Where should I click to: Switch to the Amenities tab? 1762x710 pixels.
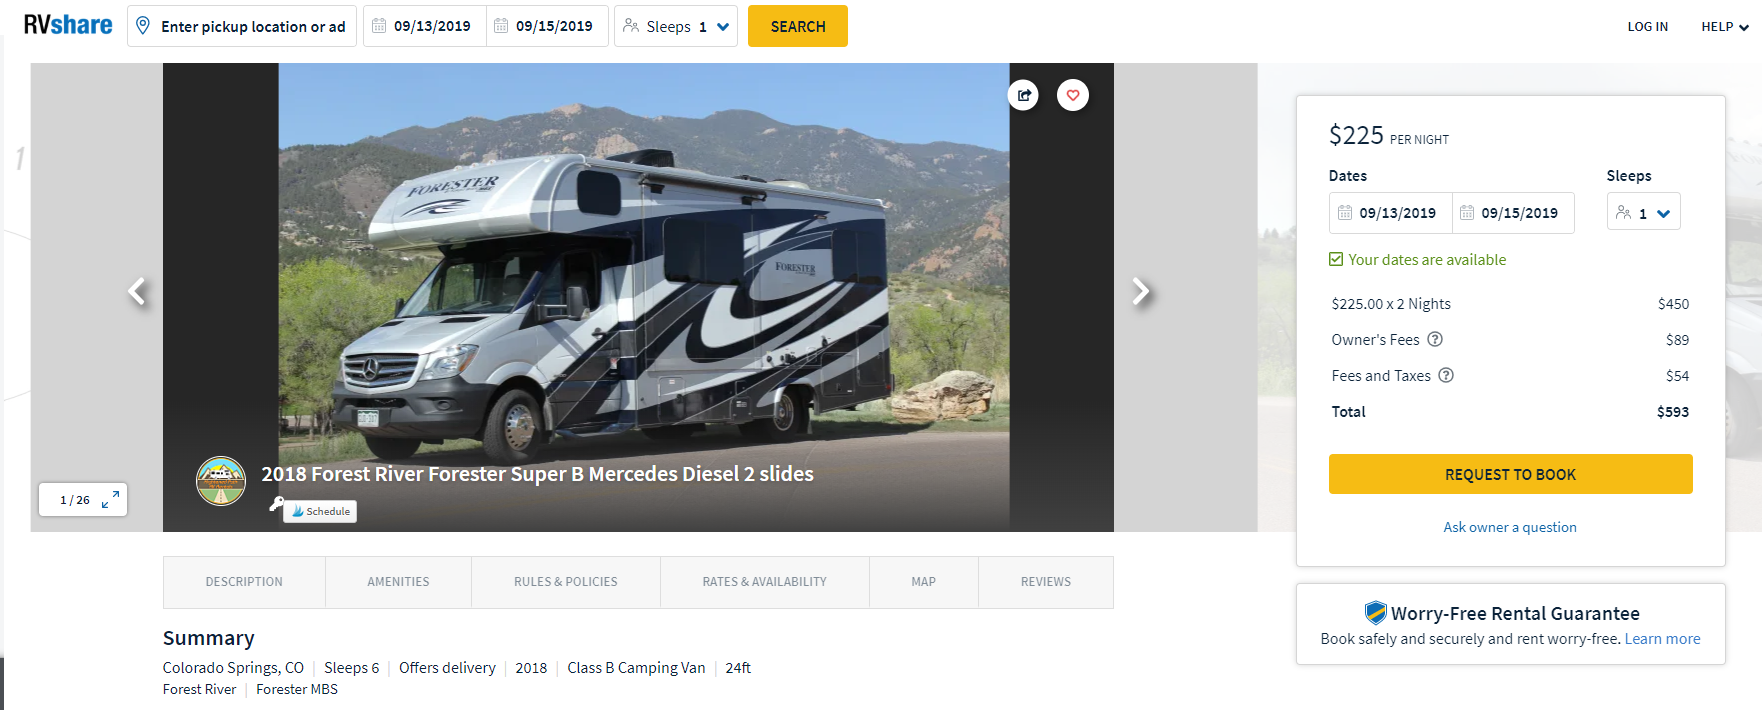point(398,582)
